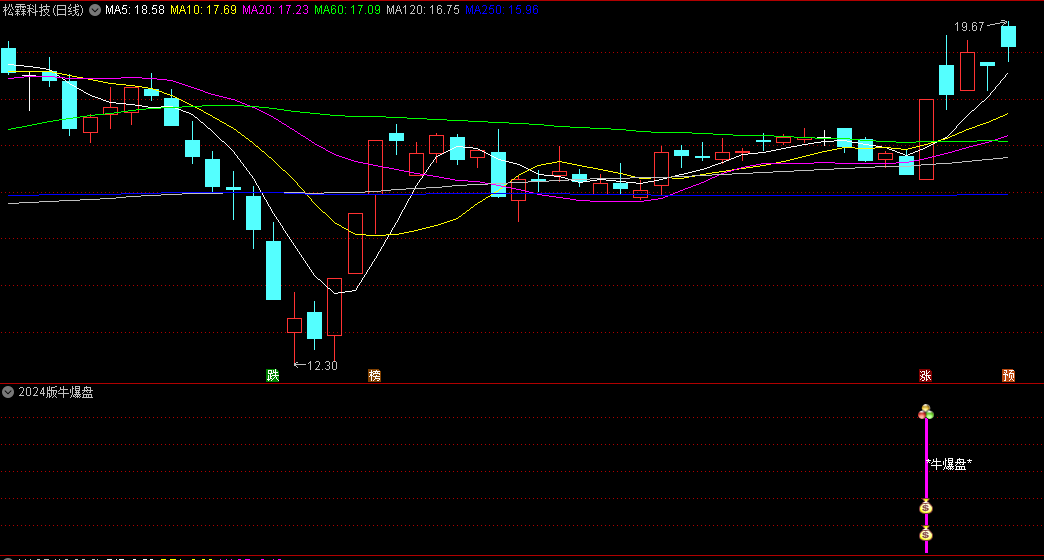The image size is (1044, 560).
Task: Select the 松霖科技(日线) chart title
Action: click(44, 10)
